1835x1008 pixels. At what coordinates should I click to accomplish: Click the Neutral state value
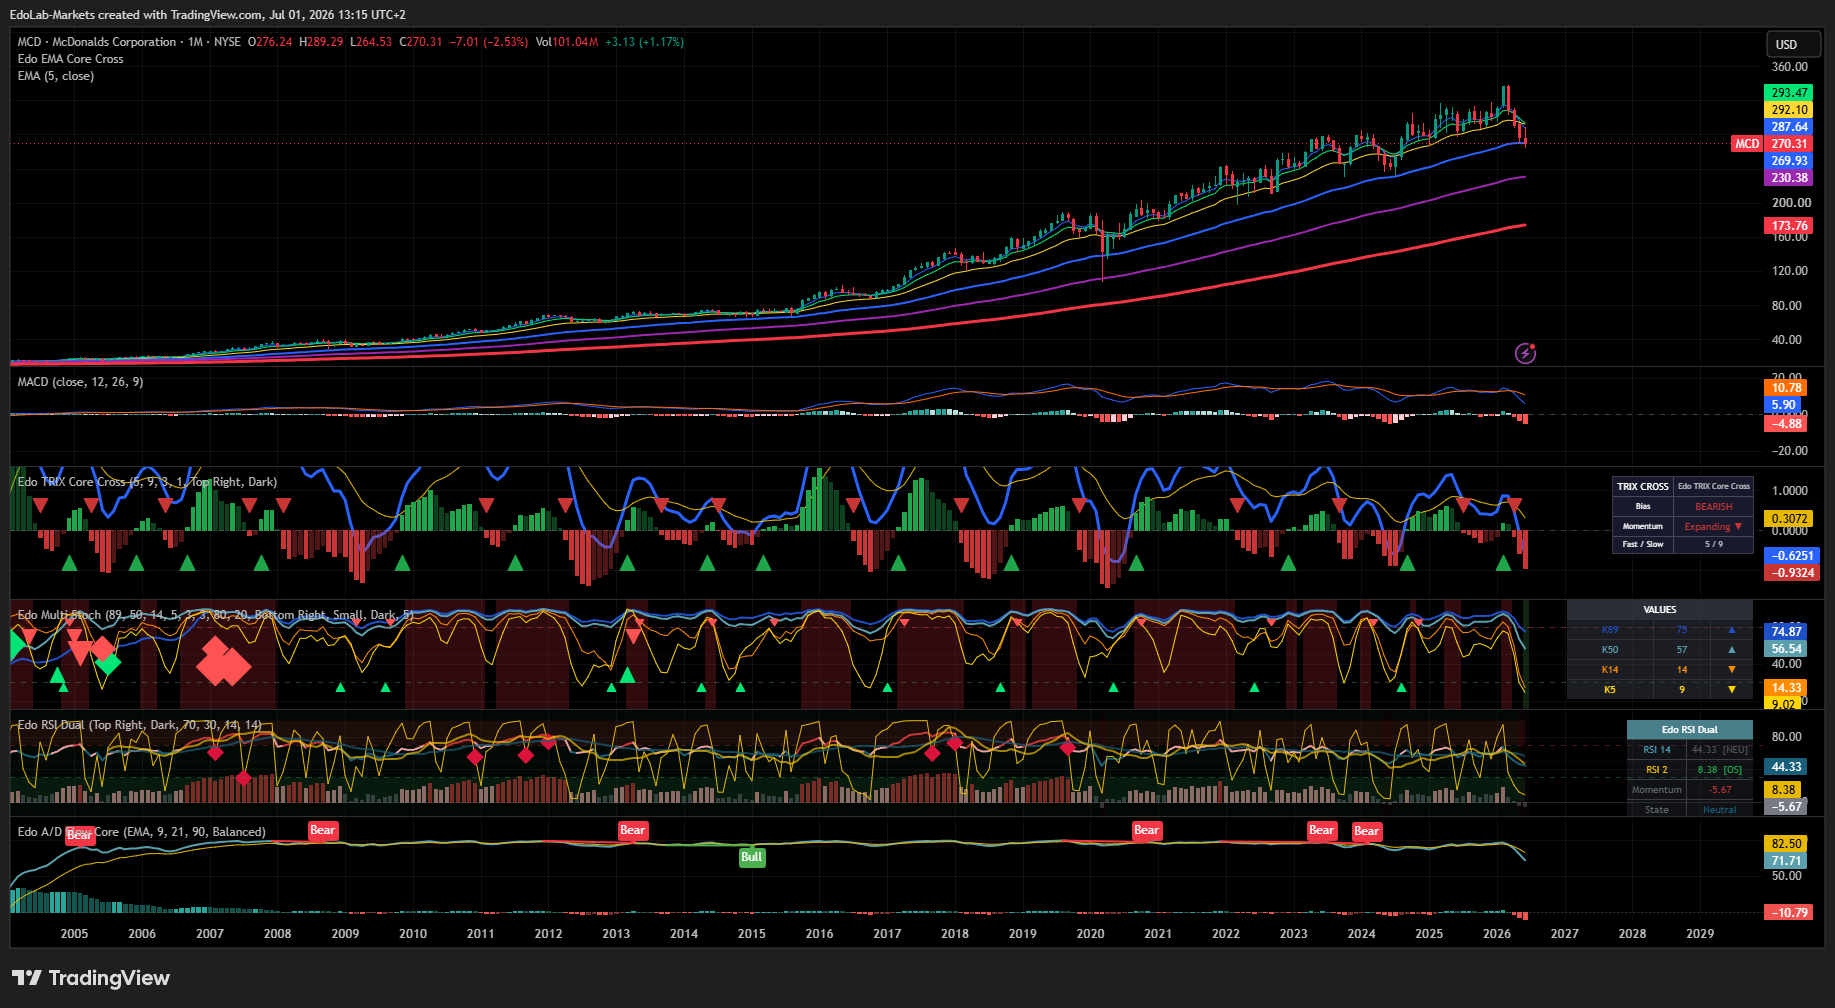coord(1720,810)
